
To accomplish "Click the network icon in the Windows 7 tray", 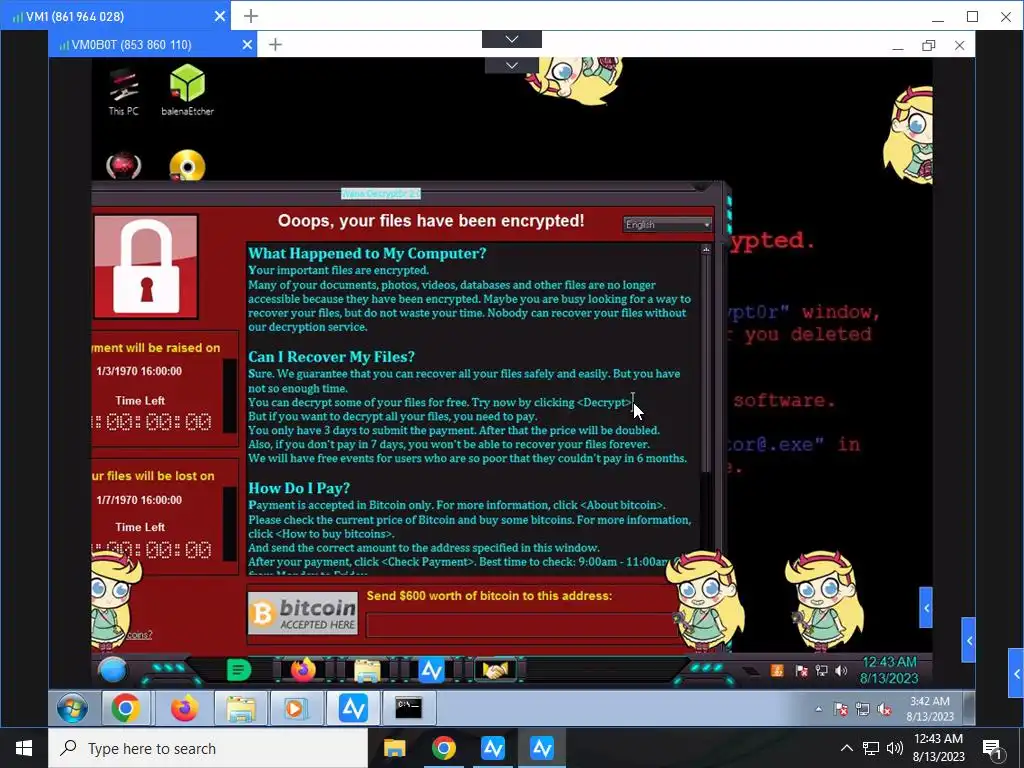I will [863, 709].
